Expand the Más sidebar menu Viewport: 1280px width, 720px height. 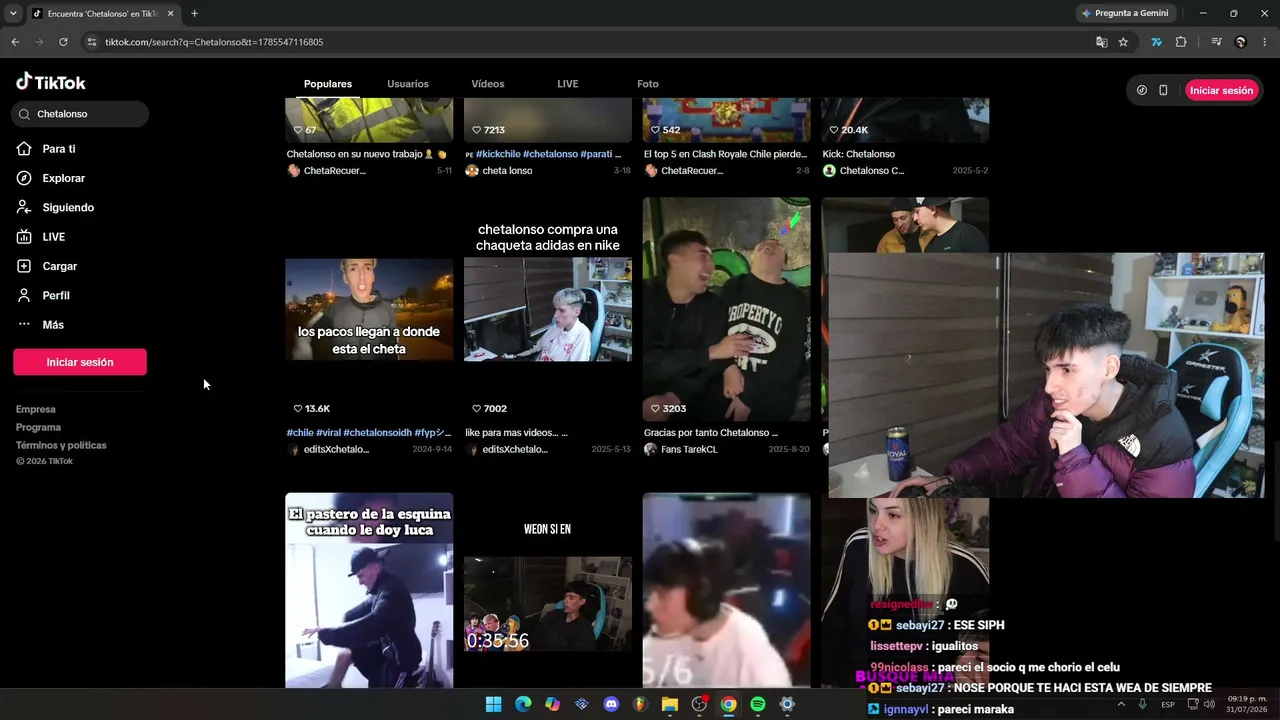point(40,325)
